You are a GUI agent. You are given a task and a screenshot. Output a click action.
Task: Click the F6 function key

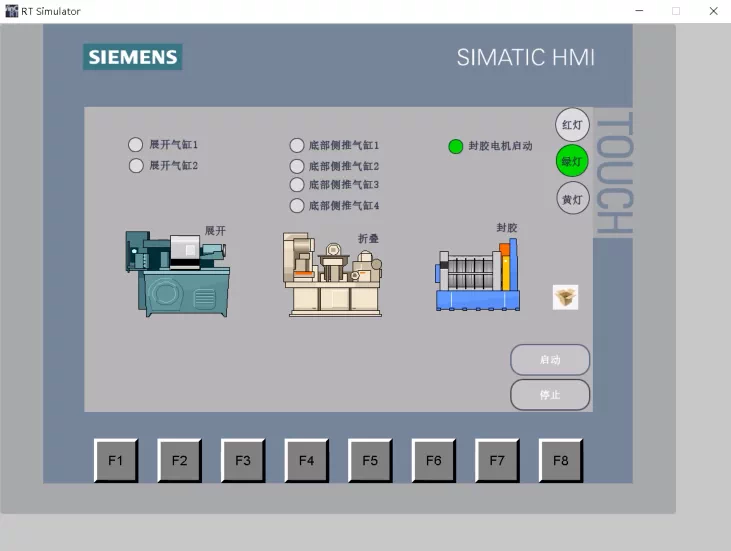[x=434, y=461]
